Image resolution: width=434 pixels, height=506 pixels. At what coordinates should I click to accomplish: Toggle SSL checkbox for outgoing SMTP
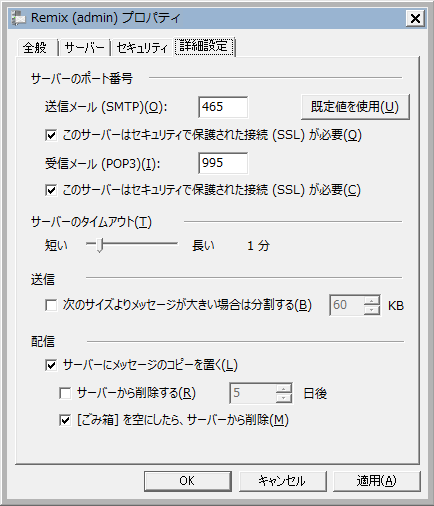point(51,135)
